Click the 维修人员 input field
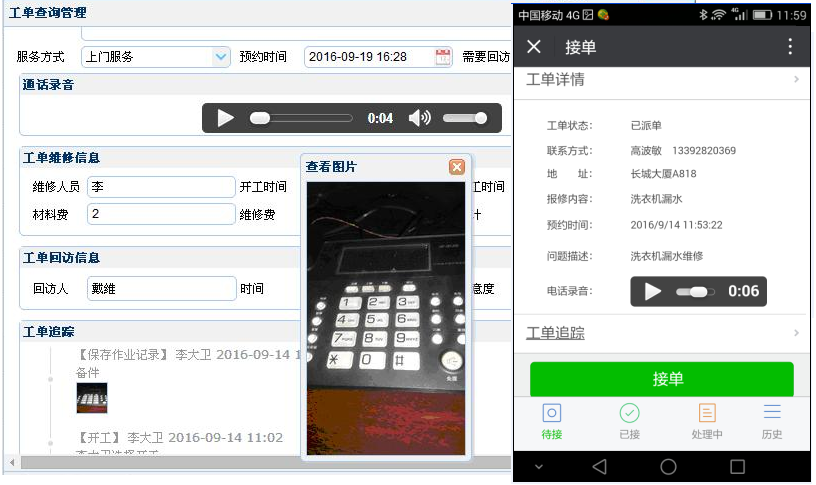The height and width of the screenshot is (485, 816). coord(160,187)
